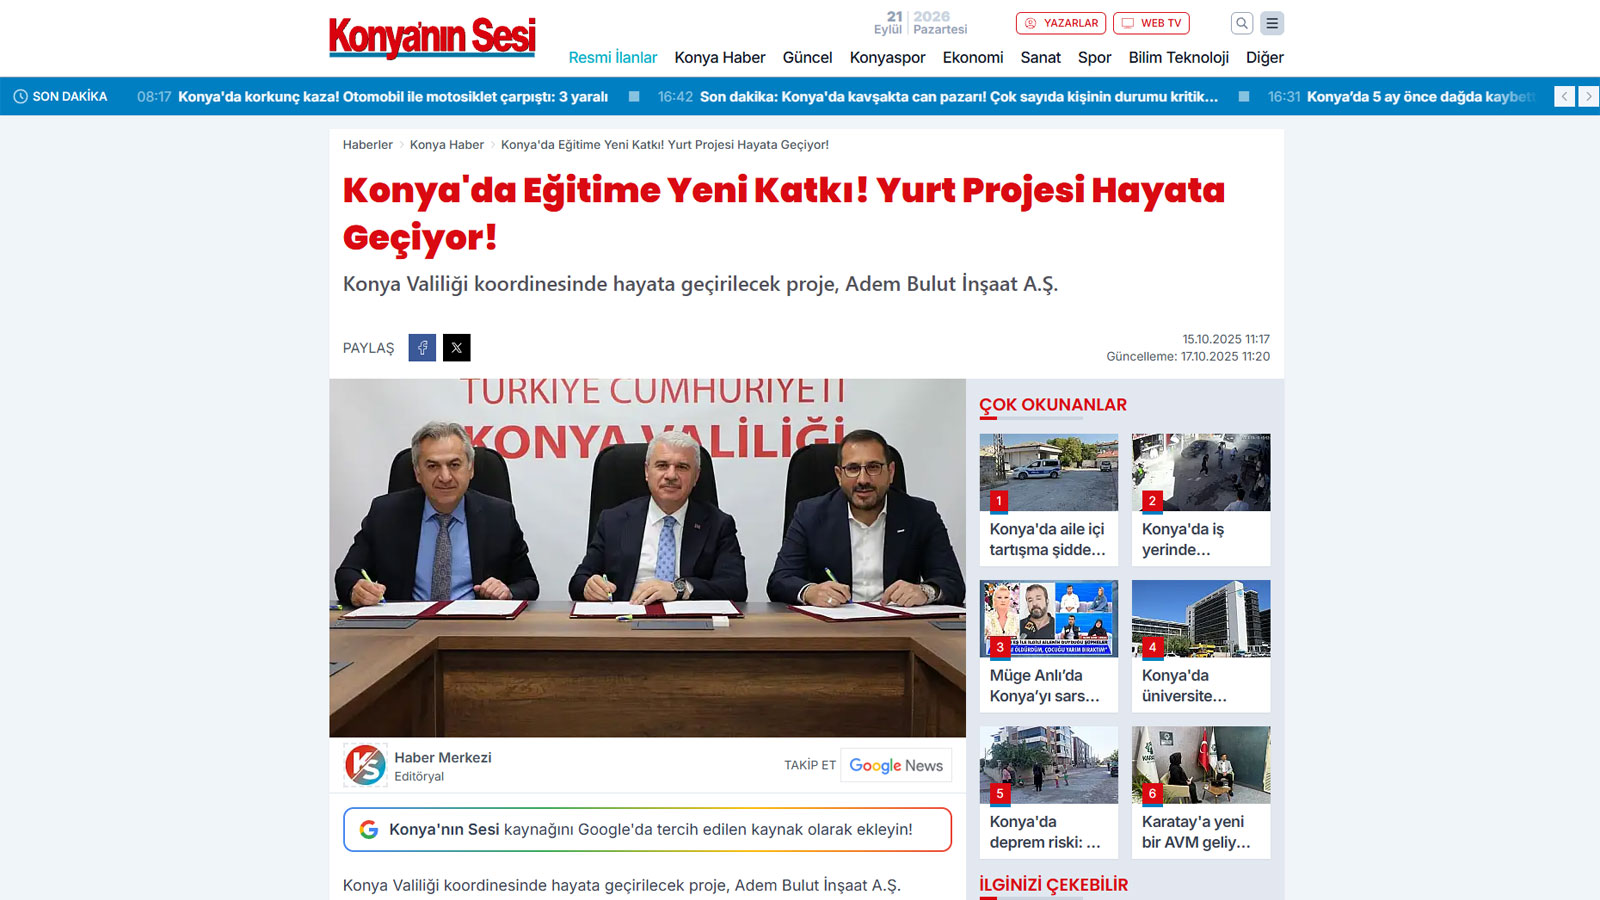Image resolution: width=1600 pixels, height=900 pixels.
Task: Click previous arrow in breaking news ticker
Action: tap(1565, 96)
